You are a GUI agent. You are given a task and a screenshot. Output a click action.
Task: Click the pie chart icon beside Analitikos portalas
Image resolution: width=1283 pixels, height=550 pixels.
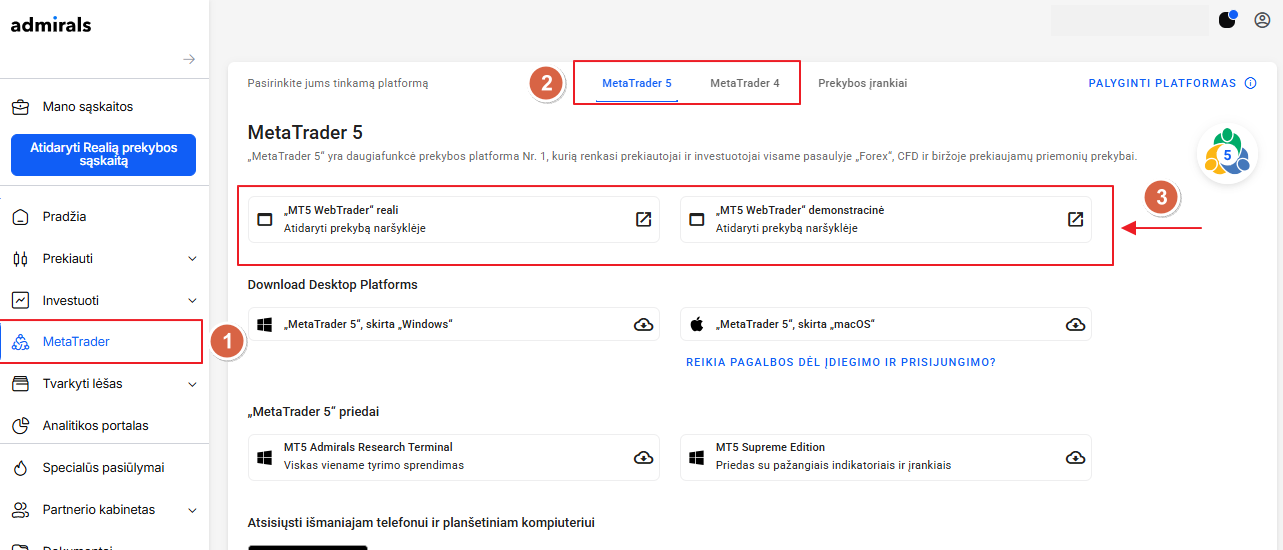[20, 426]
